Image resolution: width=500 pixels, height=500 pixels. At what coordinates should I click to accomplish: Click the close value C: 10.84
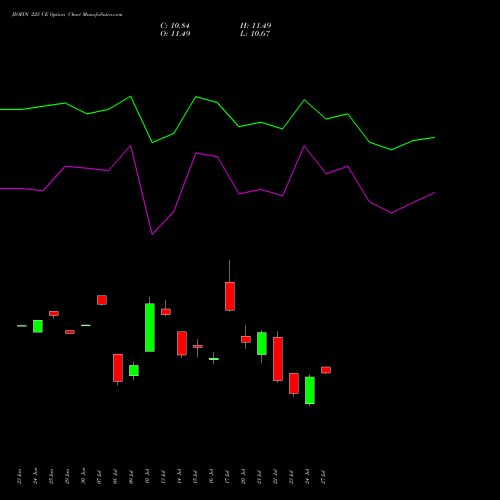pos(175,26)
